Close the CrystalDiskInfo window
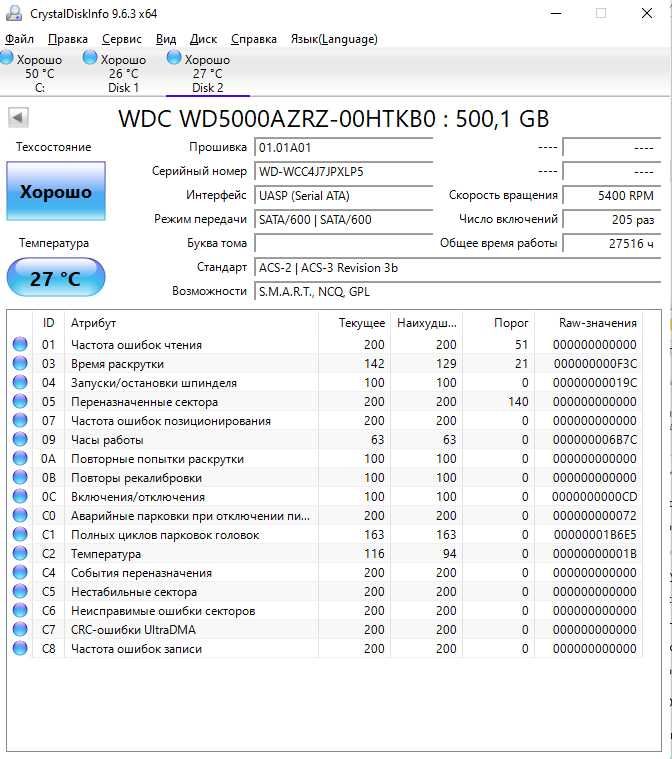The height and width of the screenshot is (759, 672). coord(647,14)
